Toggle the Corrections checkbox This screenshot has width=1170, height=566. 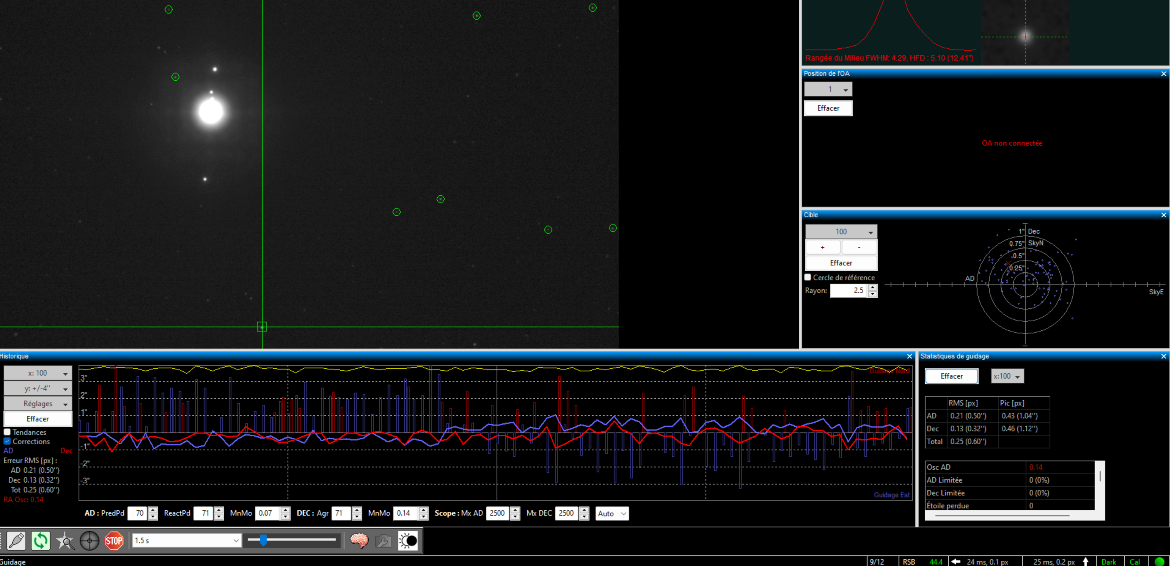[7, 441]
